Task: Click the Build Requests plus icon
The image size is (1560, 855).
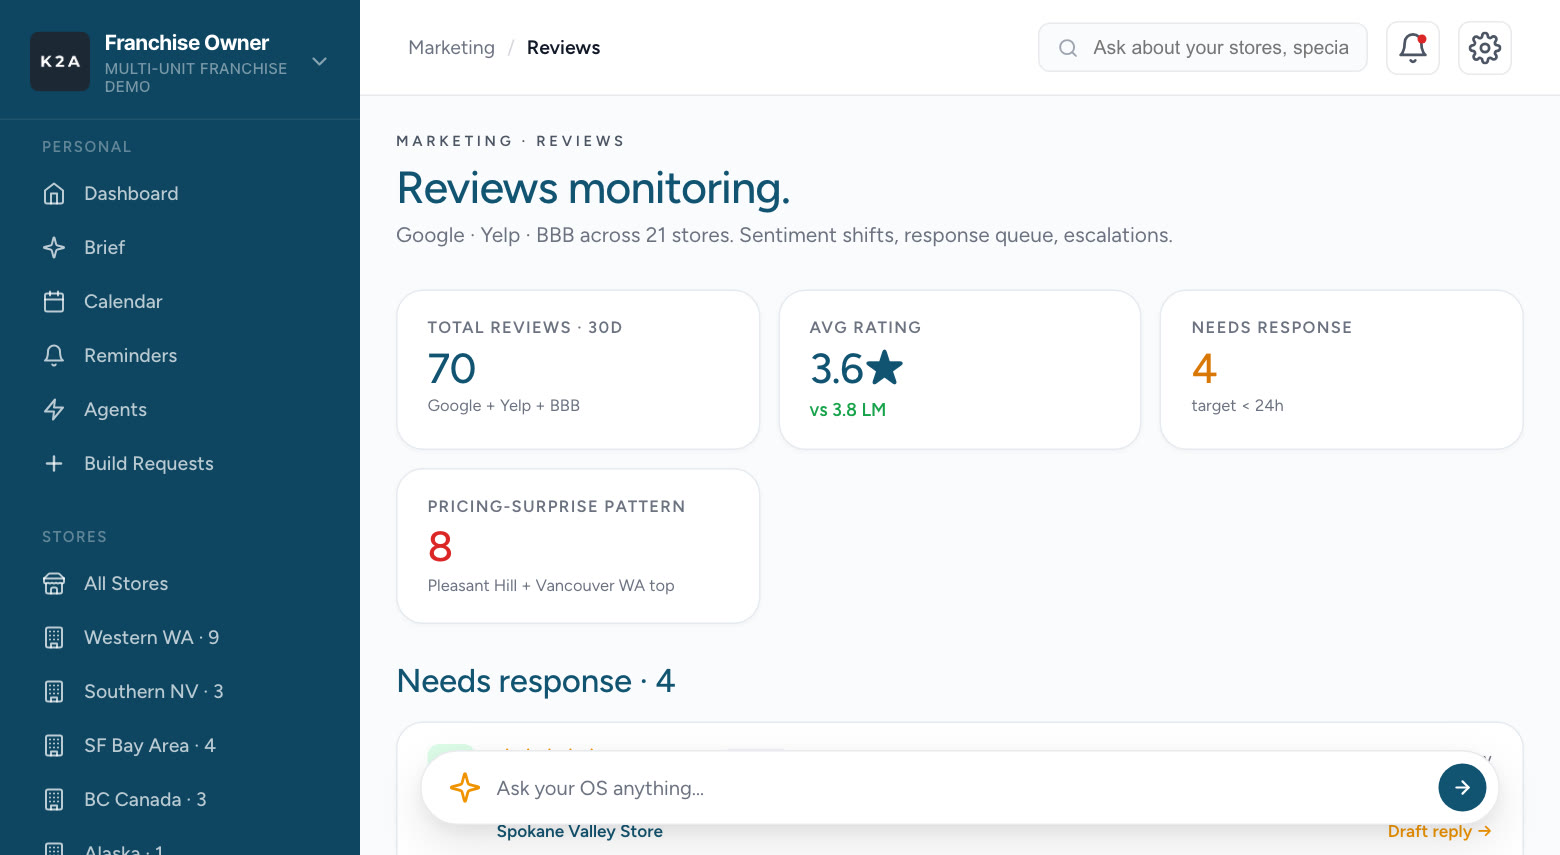Action: 54,463
